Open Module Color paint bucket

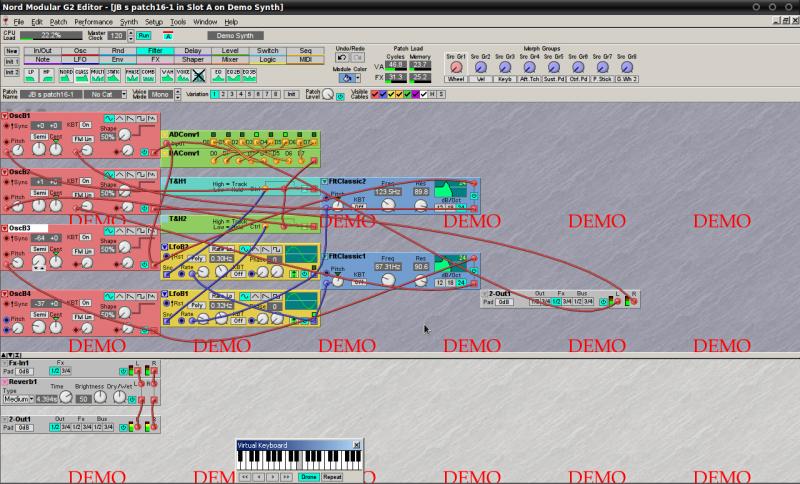[x=346, y=78]
